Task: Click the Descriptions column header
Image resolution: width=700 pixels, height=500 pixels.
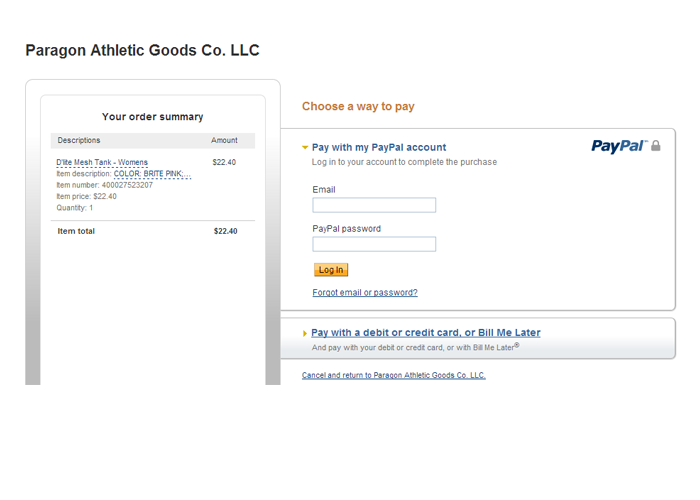Action: (x=79, y=140)
